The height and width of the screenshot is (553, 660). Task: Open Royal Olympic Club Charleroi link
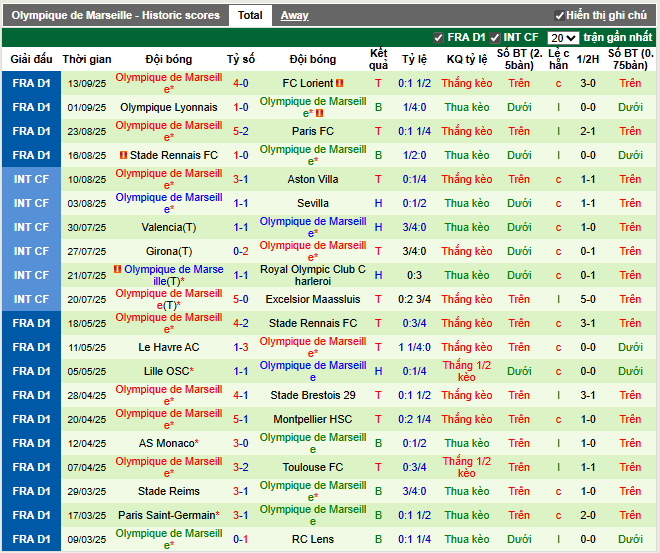coord(313,275)
